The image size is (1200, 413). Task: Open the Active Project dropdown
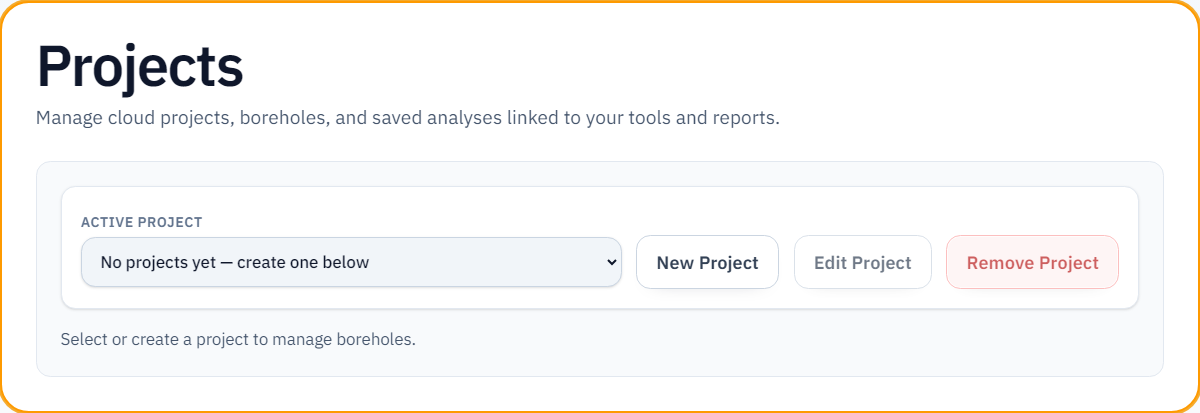(350, 263)
